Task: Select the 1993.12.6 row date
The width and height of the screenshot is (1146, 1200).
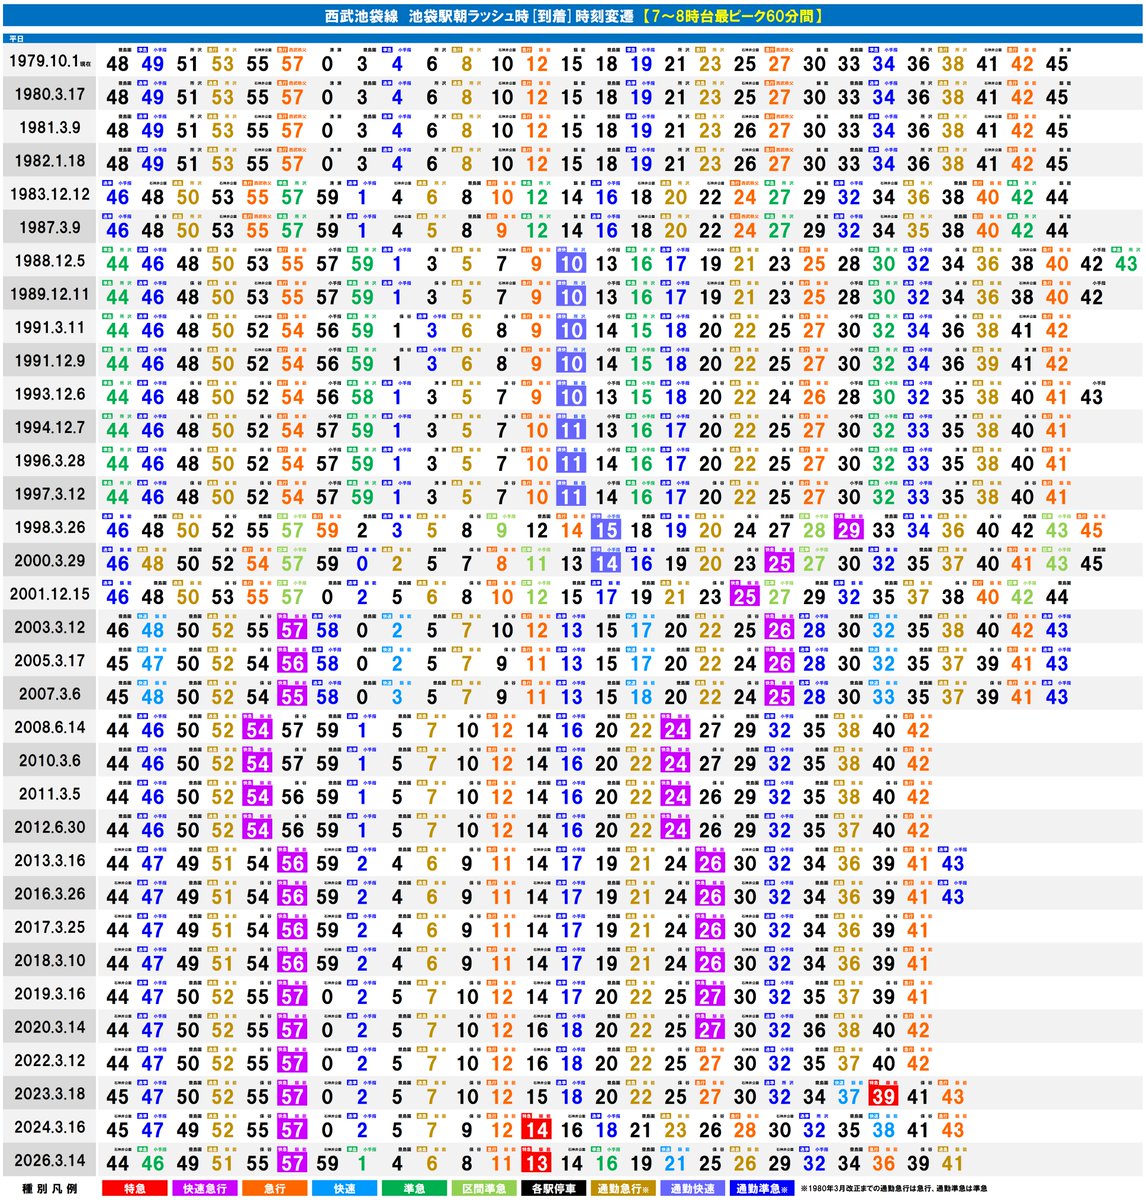Action: [x=49, y=394]
